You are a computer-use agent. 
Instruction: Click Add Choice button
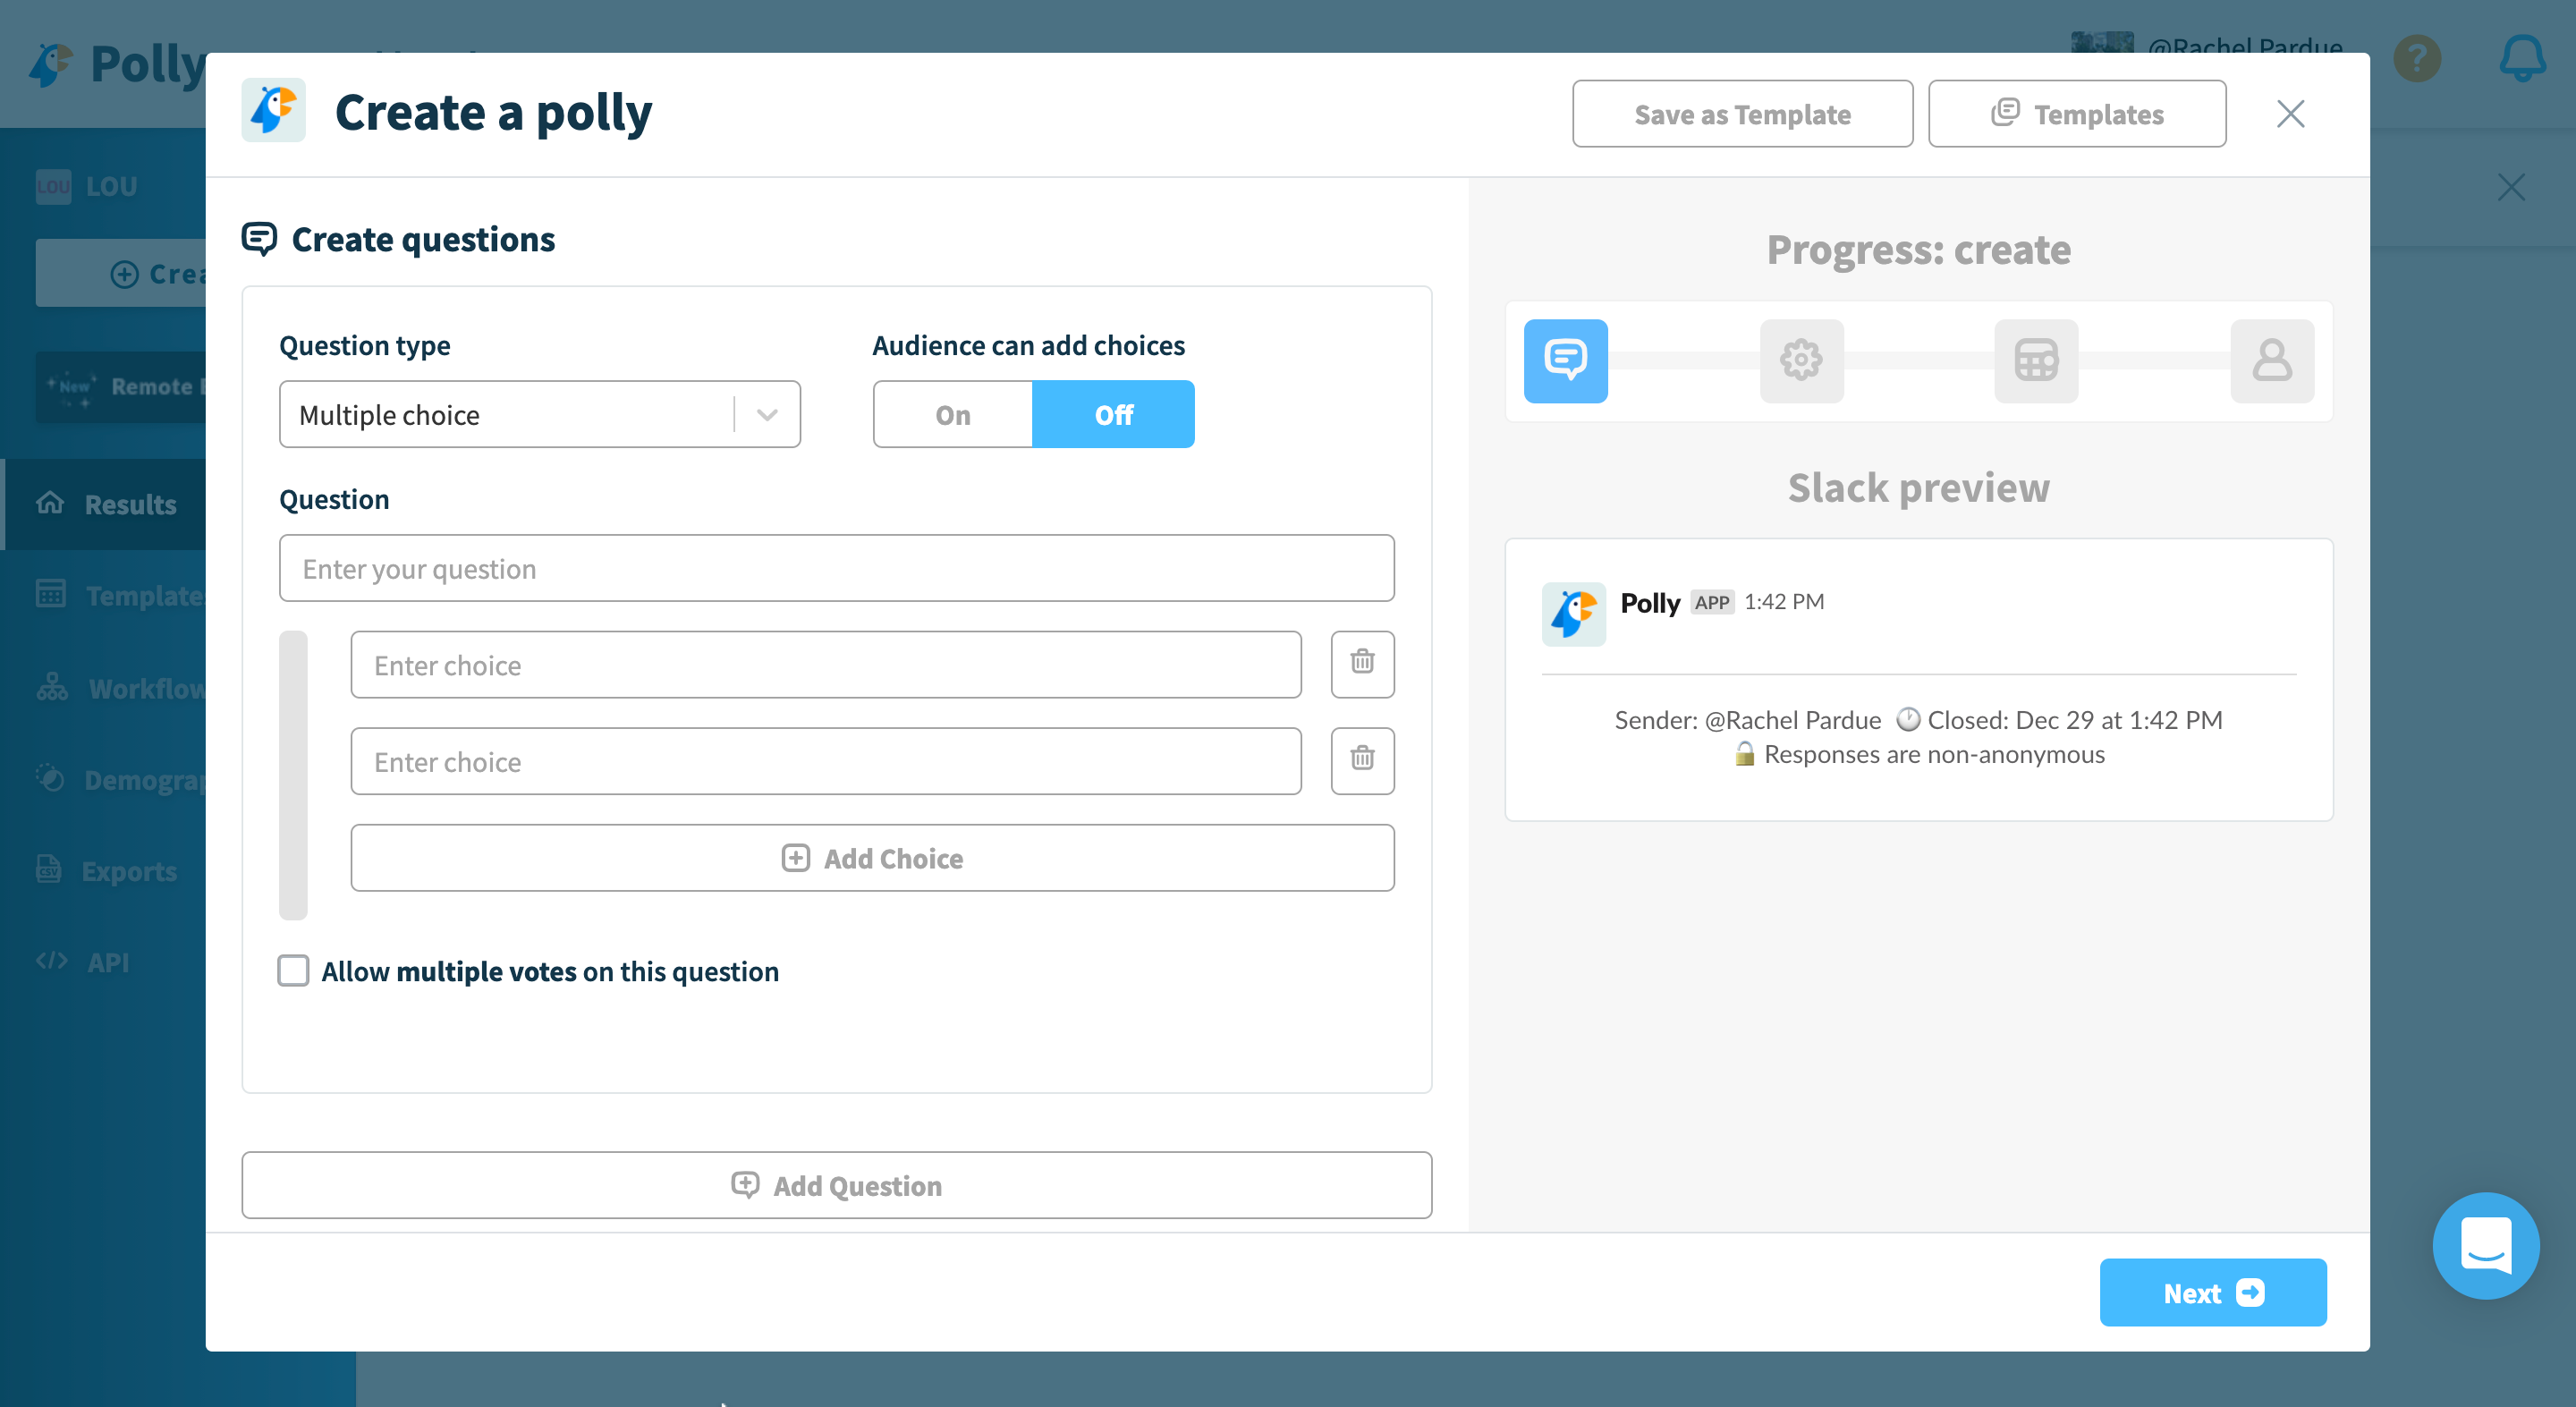(x=872, y=858)
